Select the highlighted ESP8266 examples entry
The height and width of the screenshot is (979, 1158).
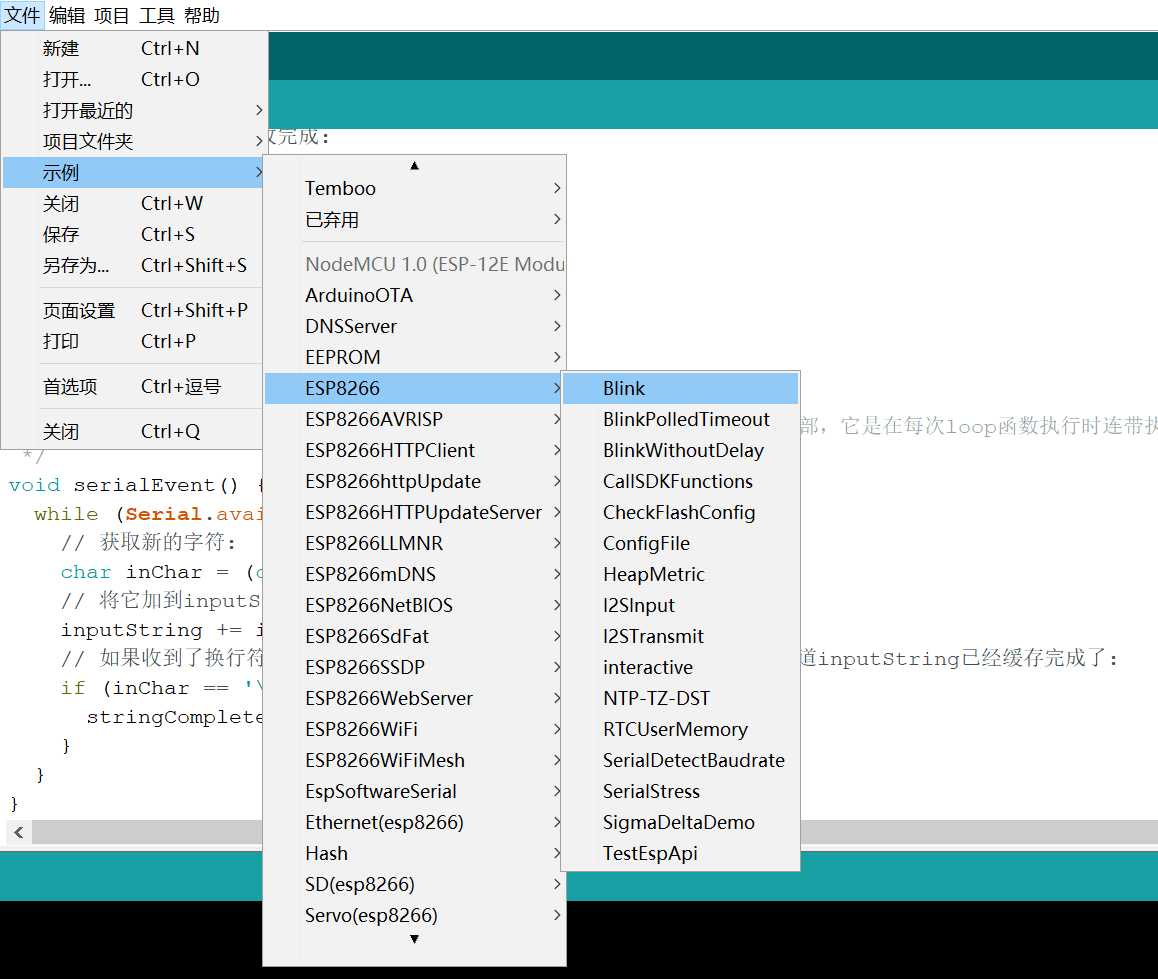point(414,388)
